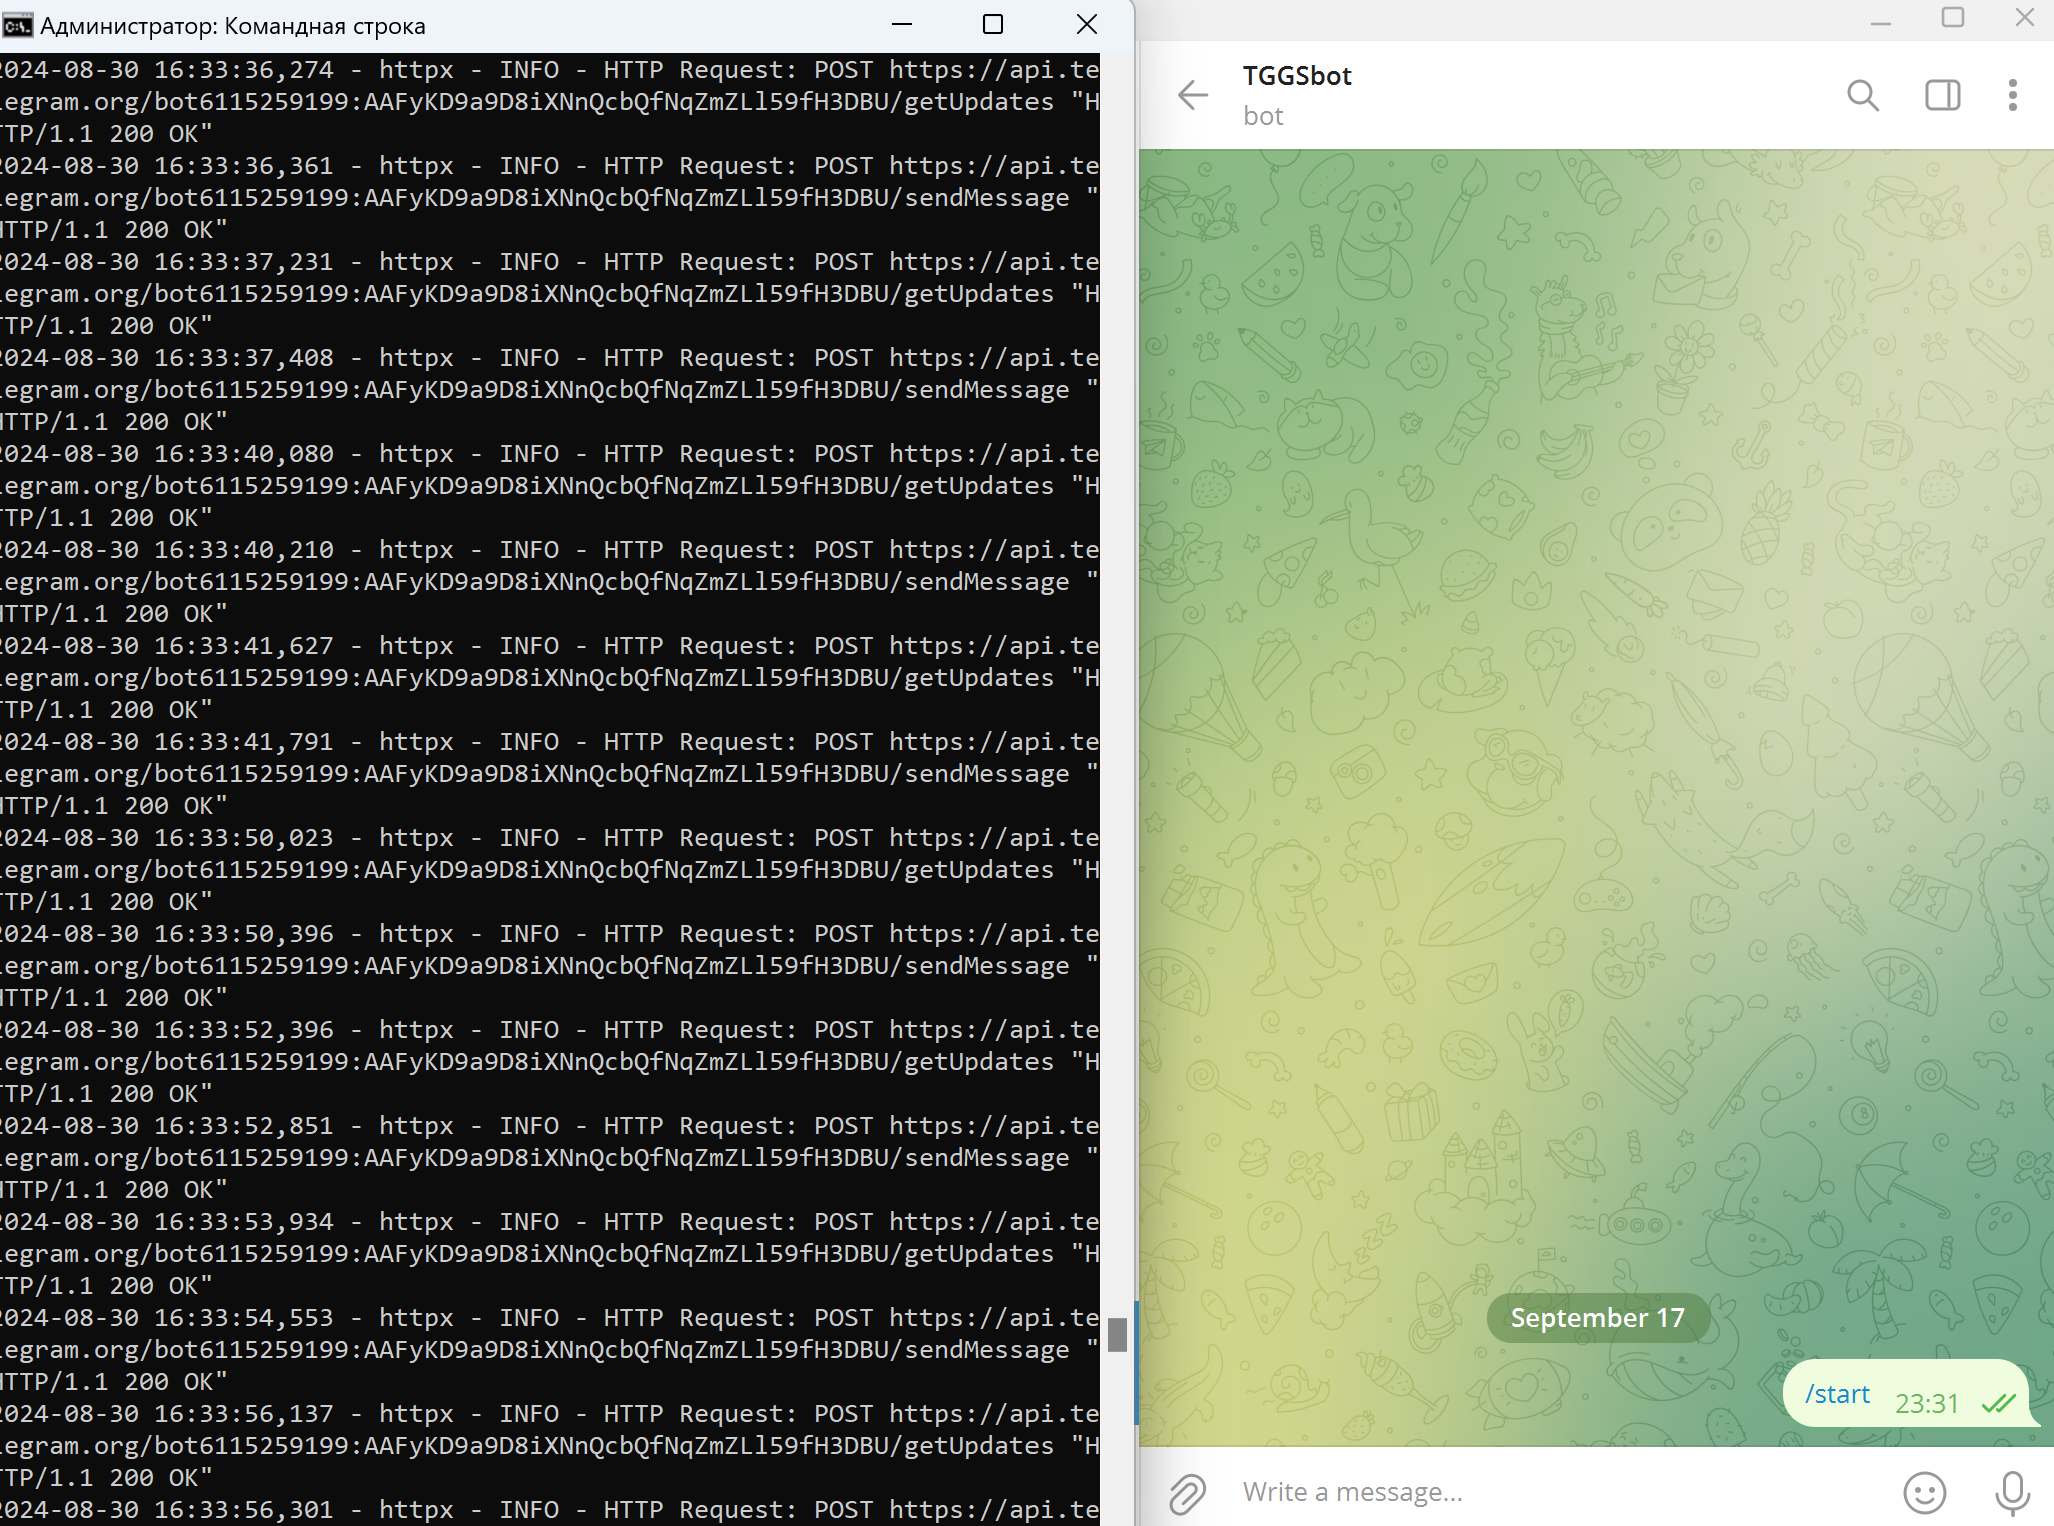
Task: Open Command Prompt system menu icon
Action: (17, 25)
